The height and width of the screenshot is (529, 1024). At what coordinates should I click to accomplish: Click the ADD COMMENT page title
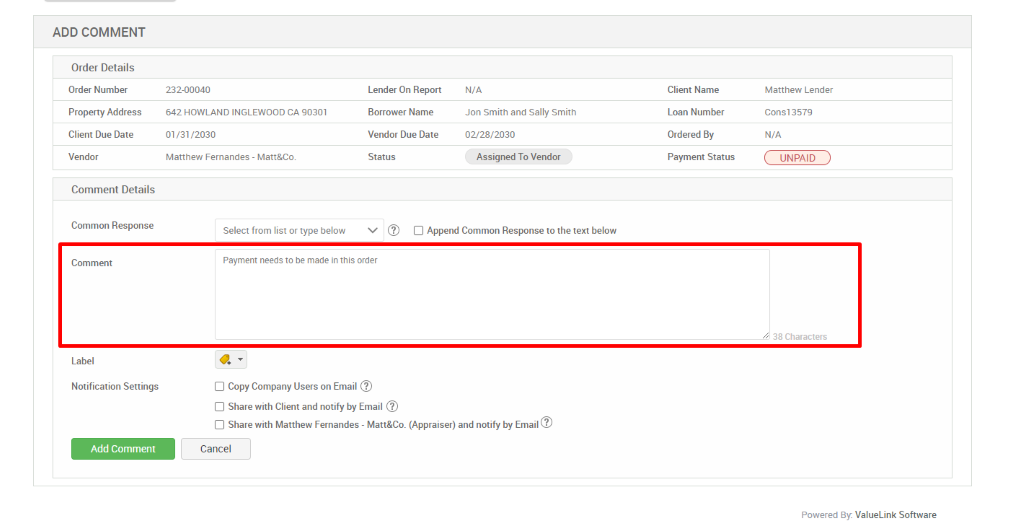99,32
